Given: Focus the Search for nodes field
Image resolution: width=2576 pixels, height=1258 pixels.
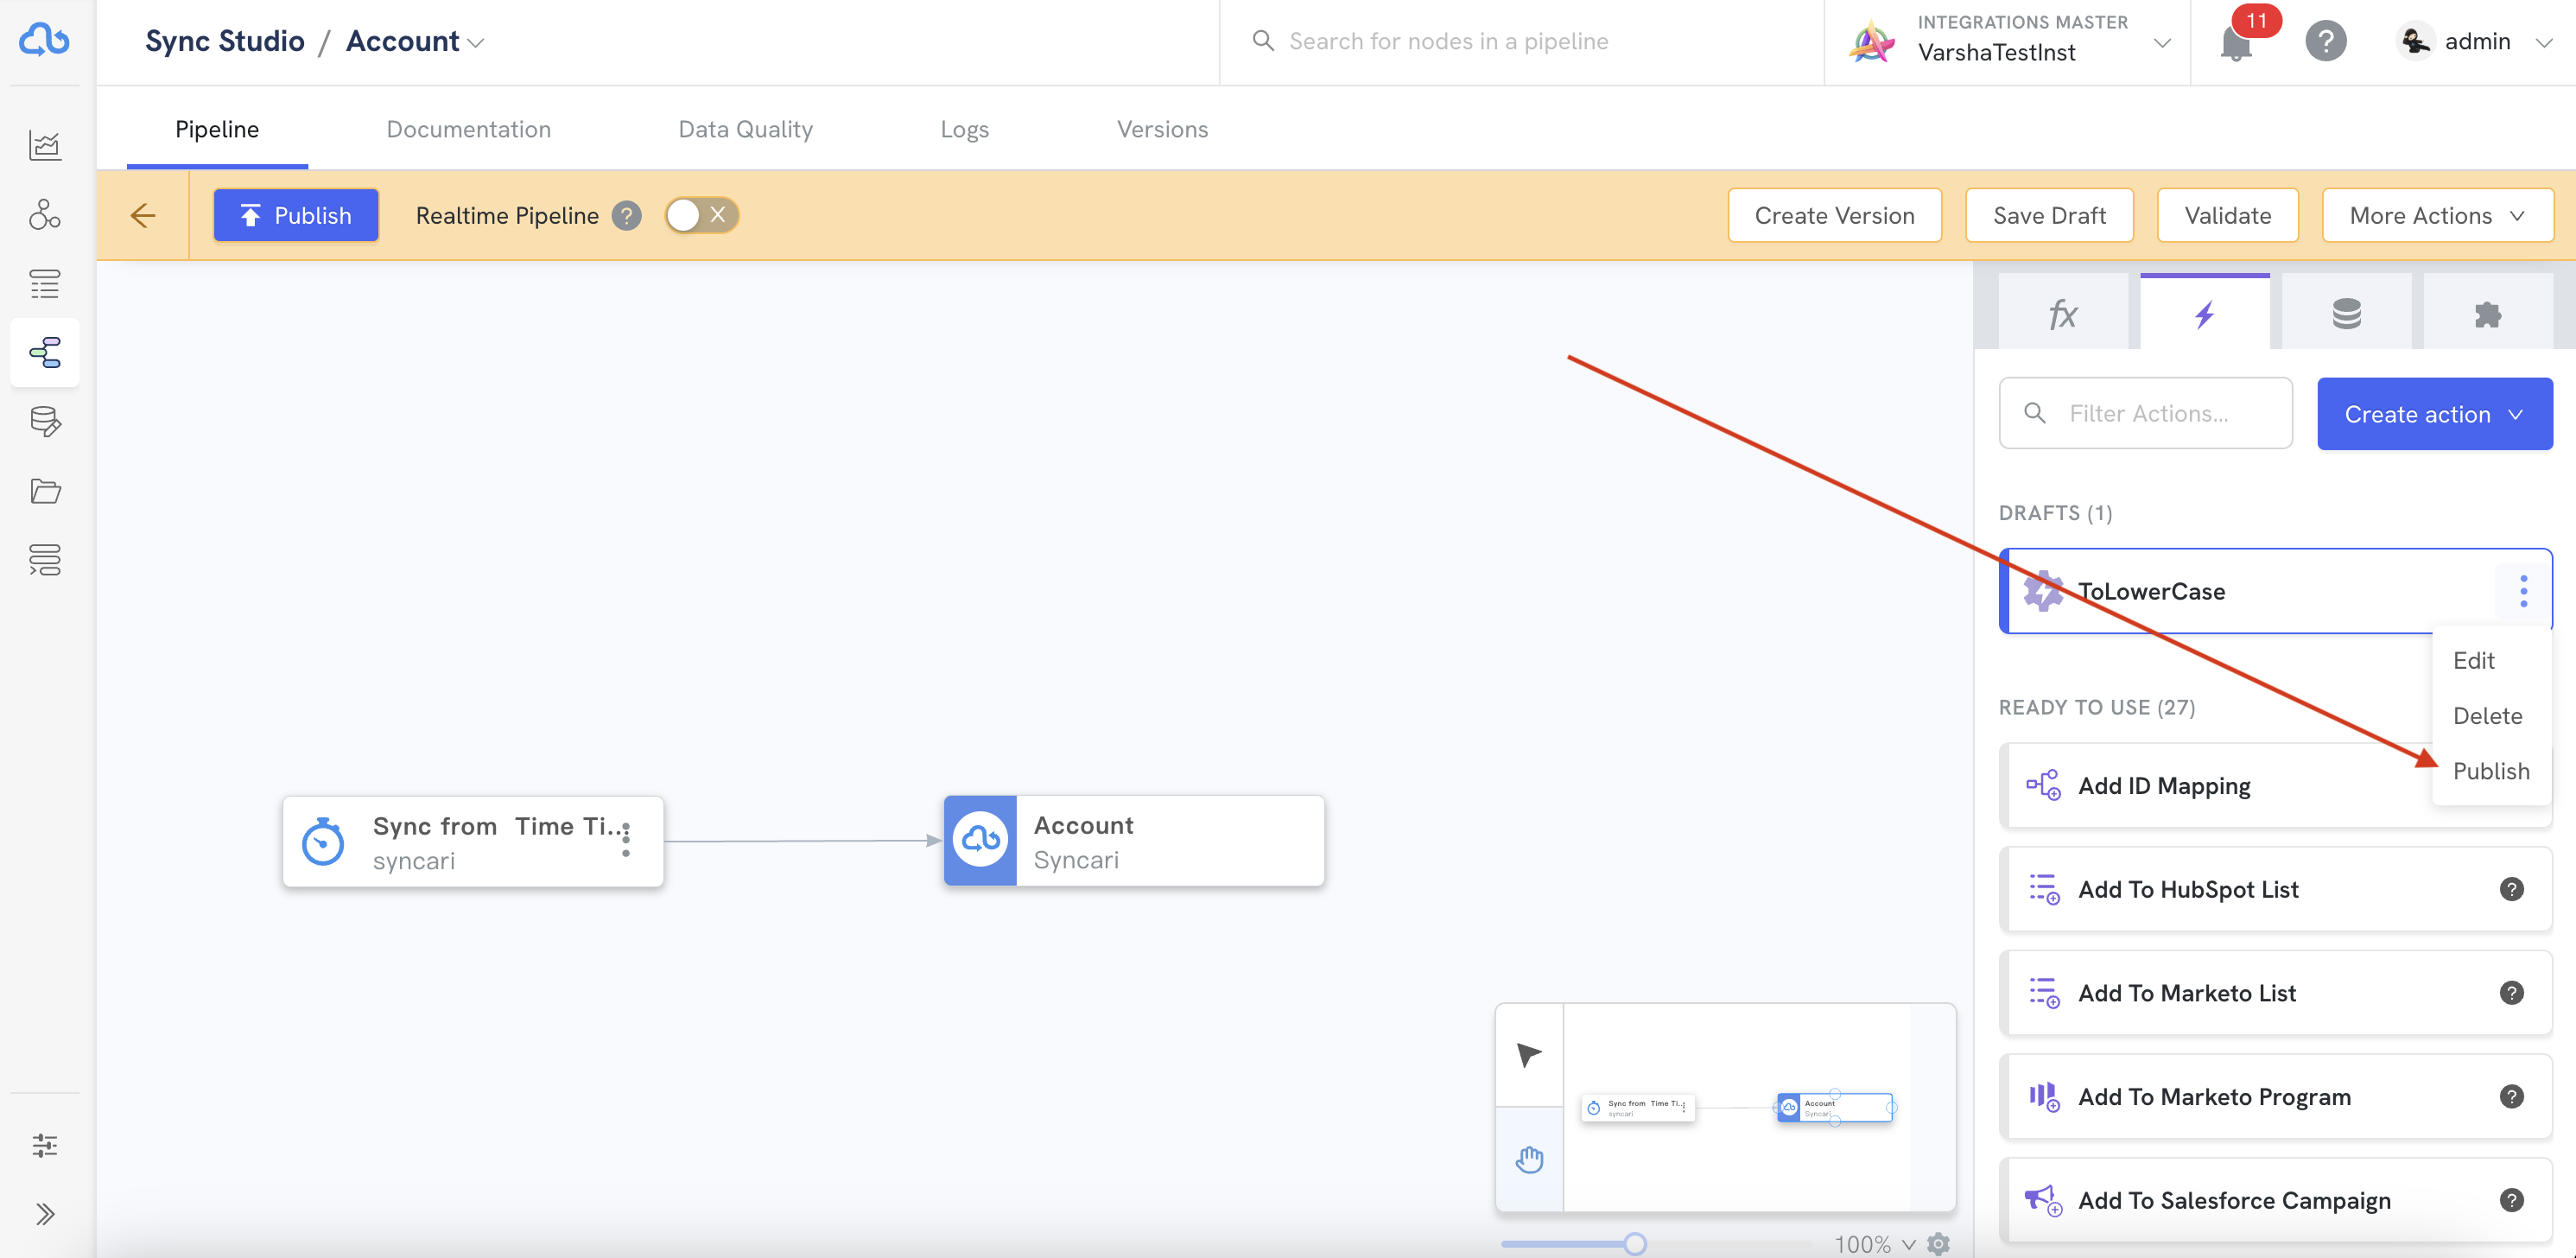Looking at the screenshot, I should tap(1520, 41).
